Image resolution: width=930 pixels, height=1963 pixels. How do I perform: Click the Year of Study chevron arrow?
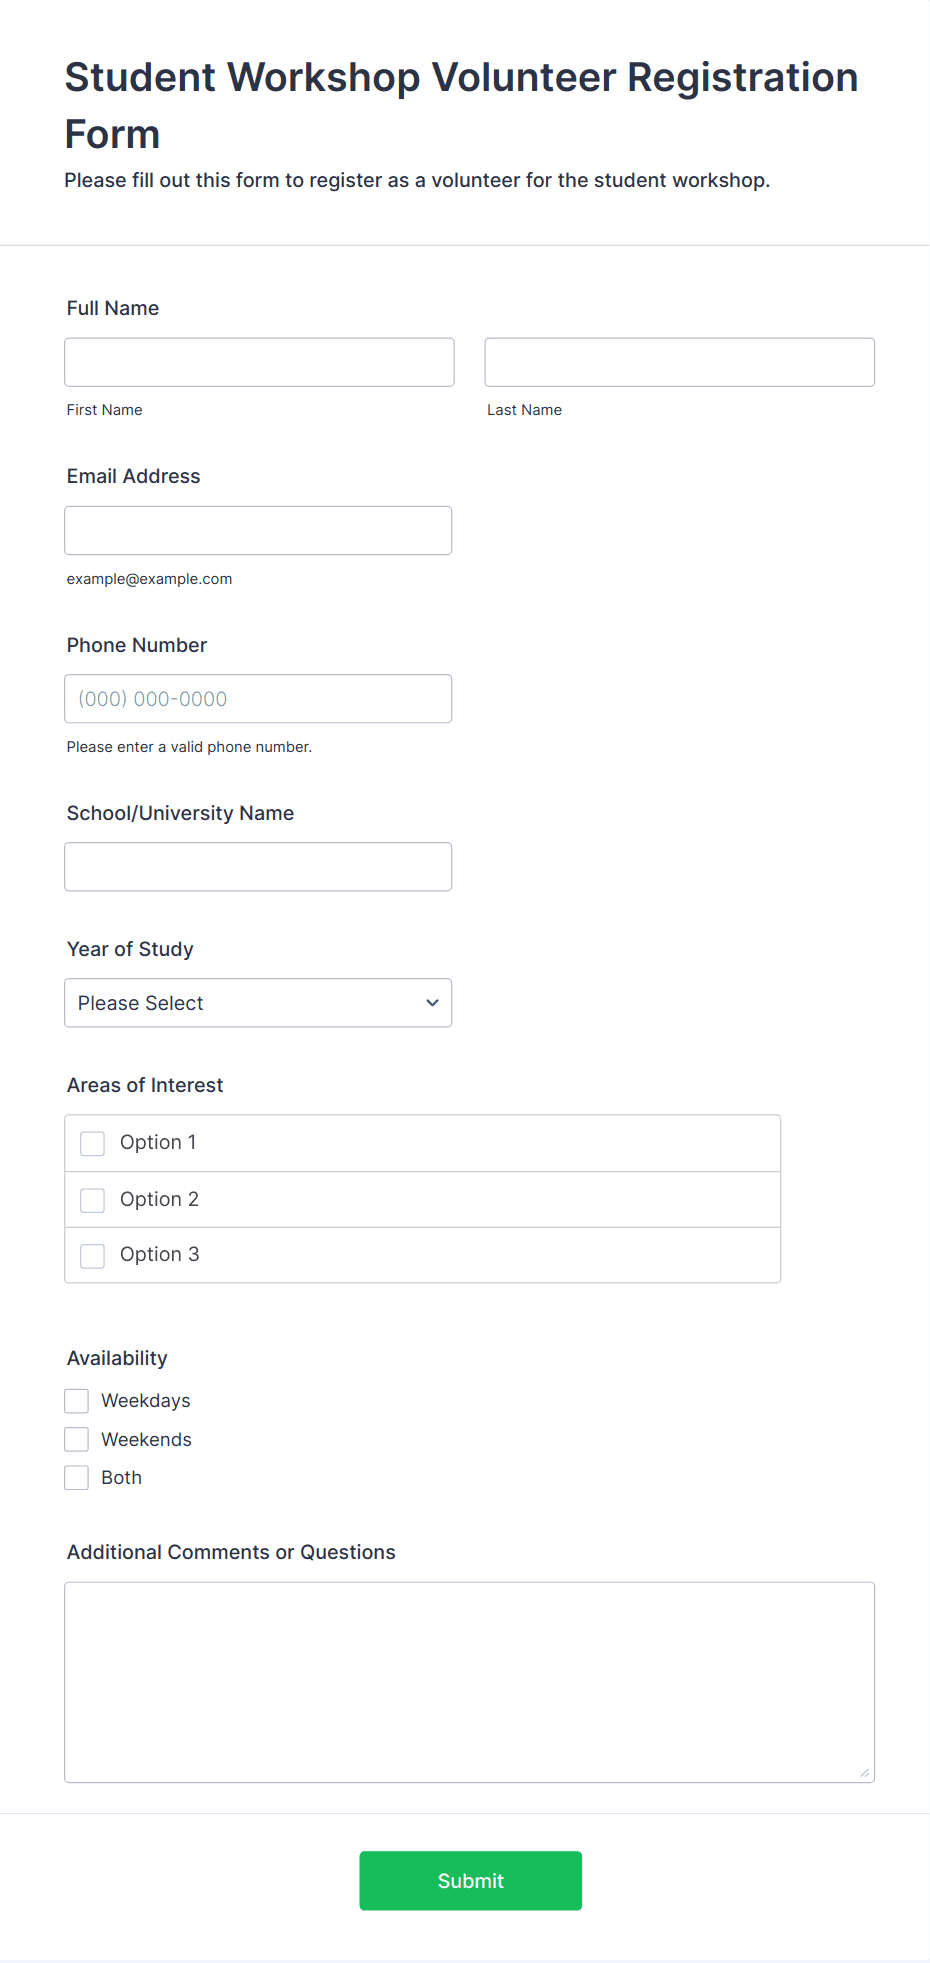coord(432,1003)
